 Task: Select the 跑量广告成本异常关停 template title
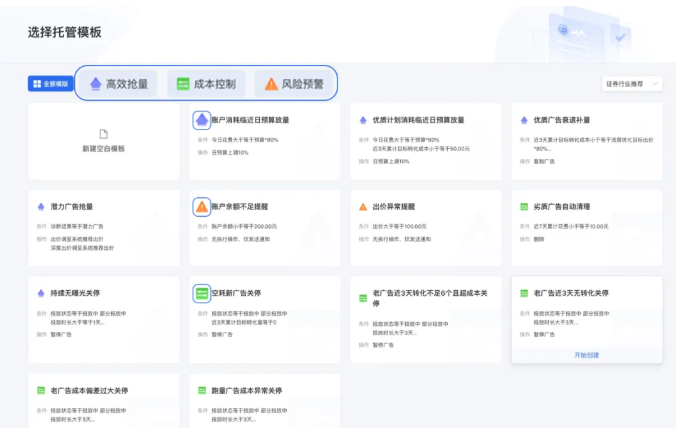(247, 390)
